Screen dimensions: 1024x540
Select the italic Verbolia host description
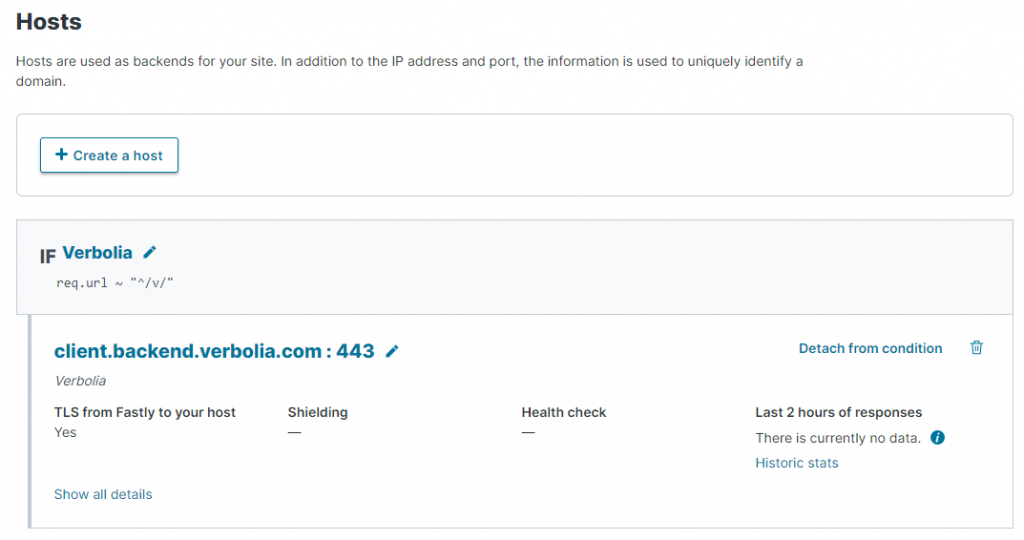coord(80,381)
